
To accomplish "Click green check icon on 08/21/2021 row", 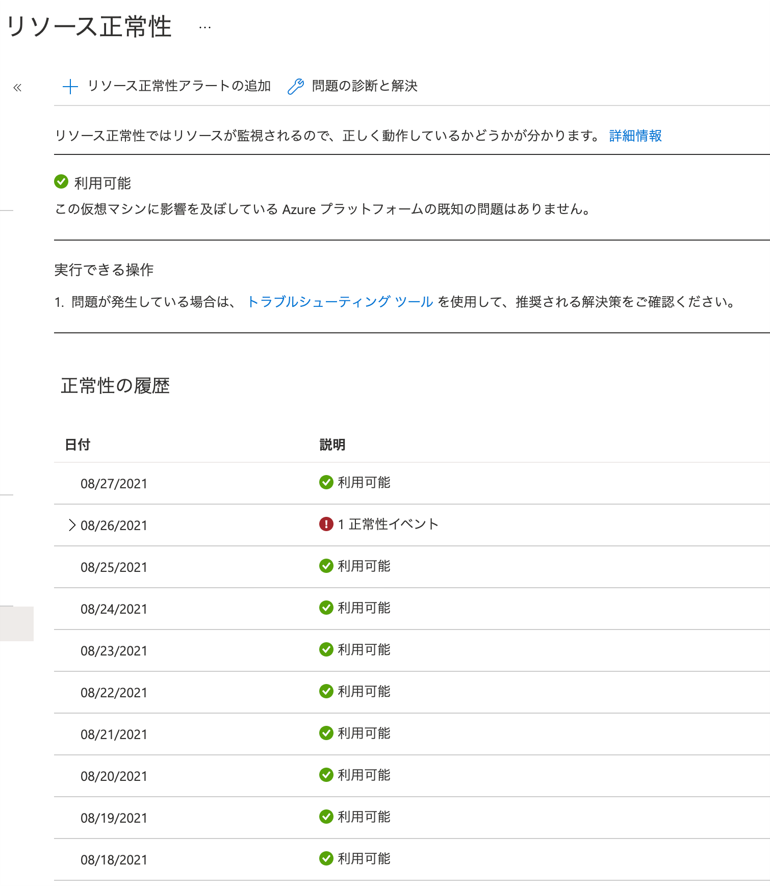I will coord(326,733).
